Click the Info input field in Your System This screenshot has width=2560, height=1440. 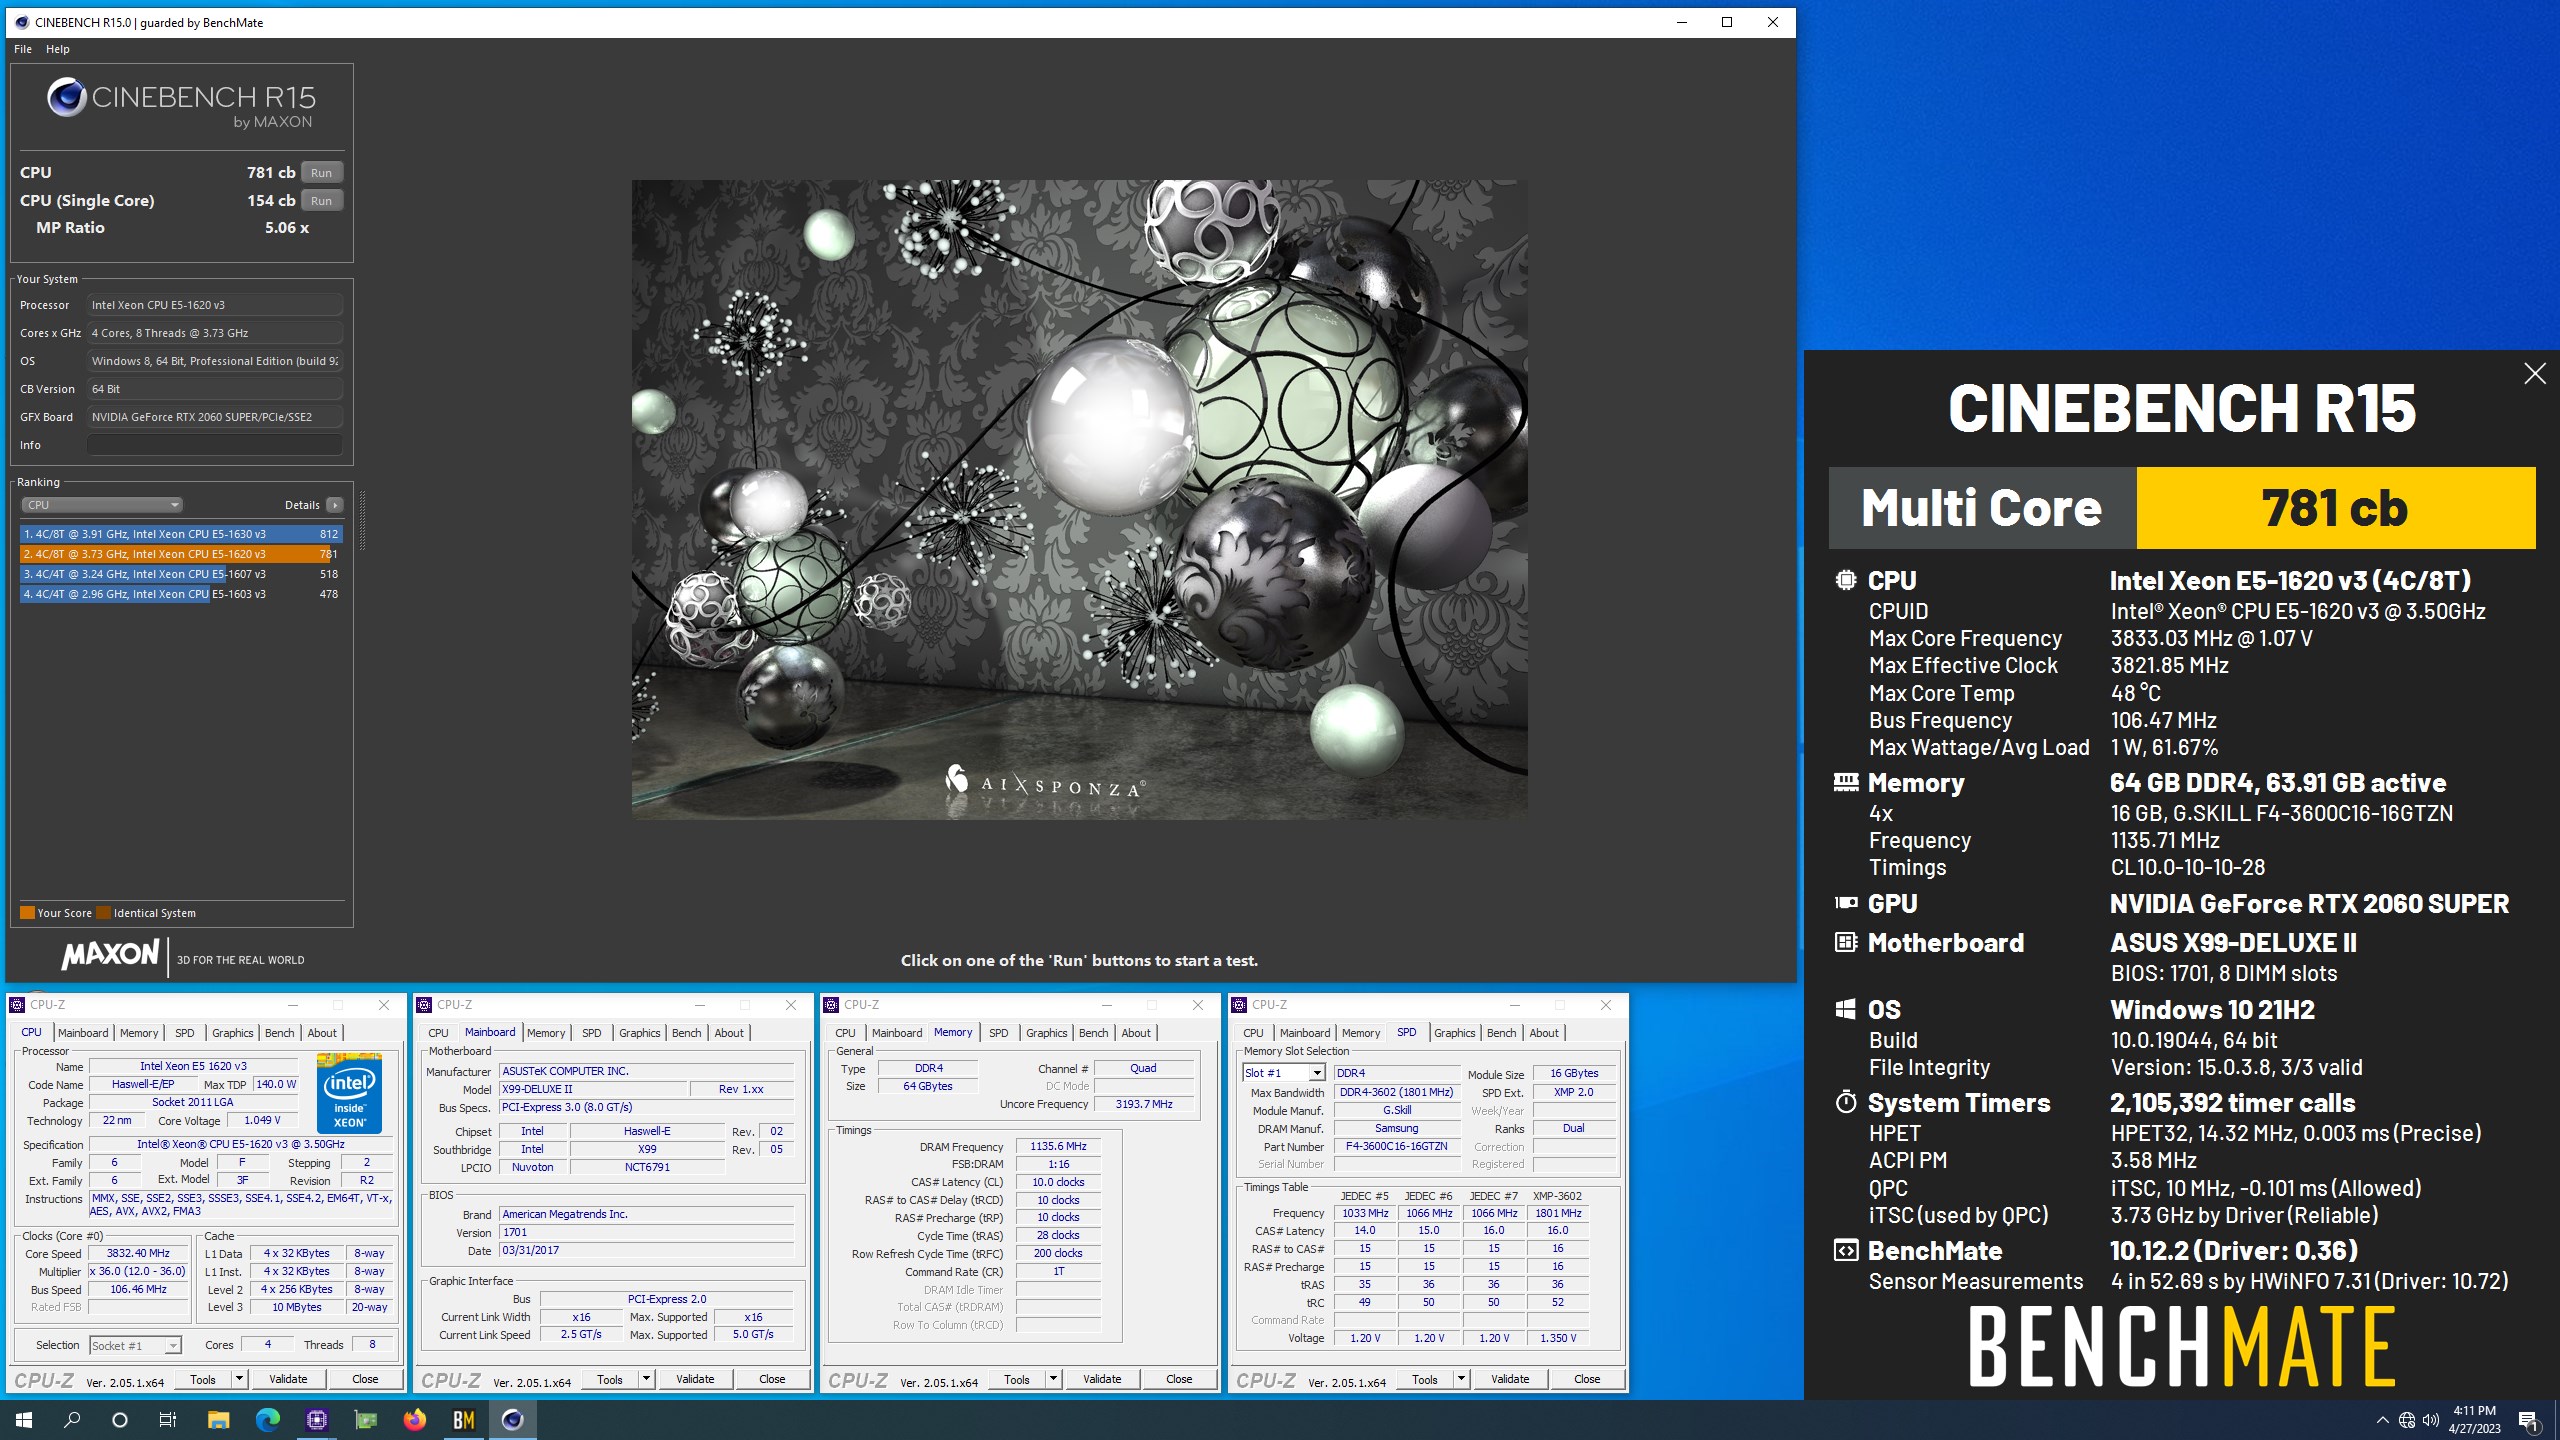pos(214,445)
